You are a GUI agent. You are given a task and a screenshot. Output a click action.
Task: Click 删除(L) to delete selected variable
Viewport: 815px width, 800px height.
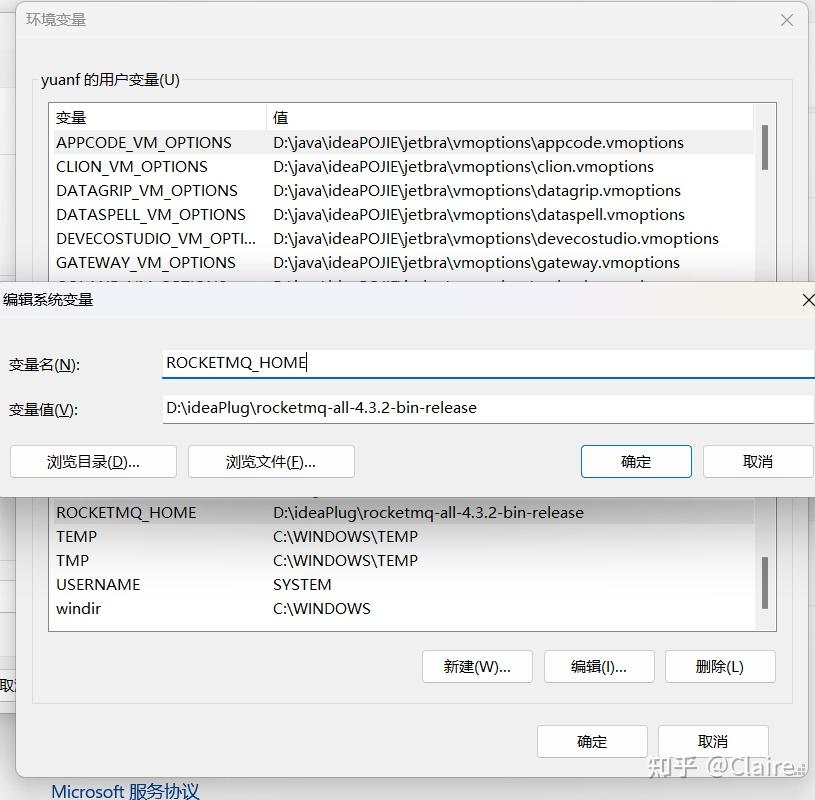(720, 666)
